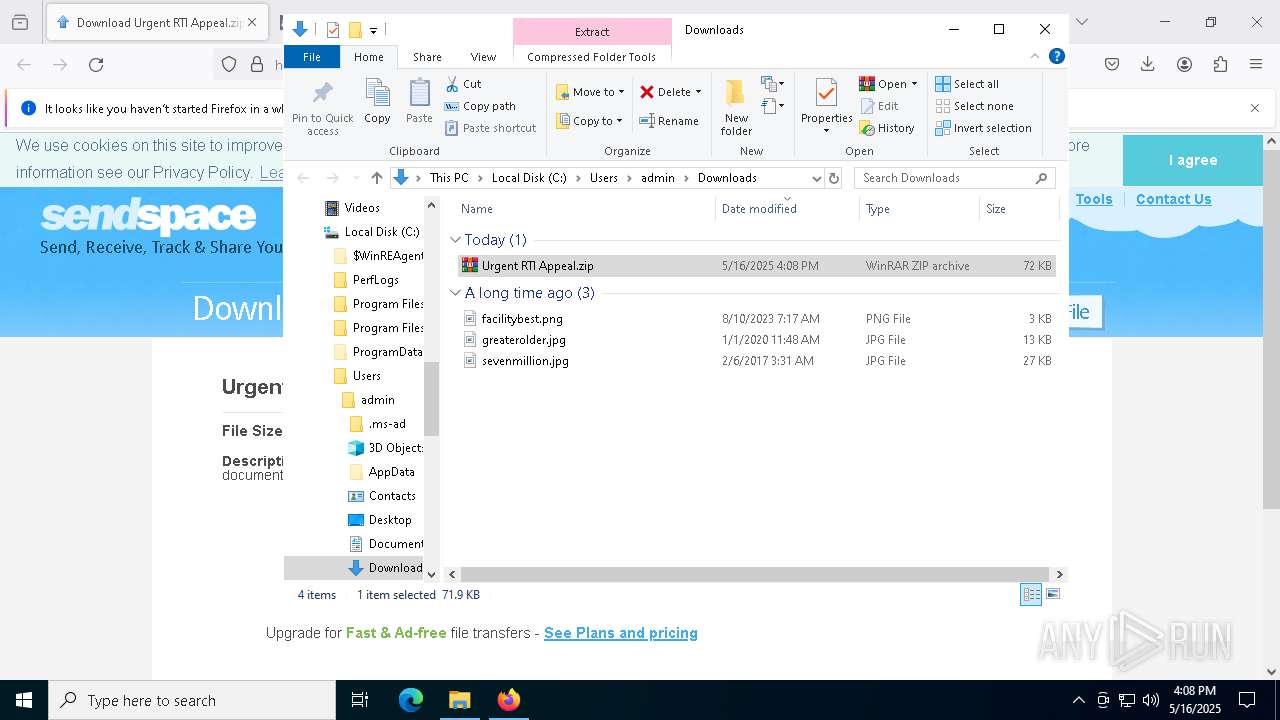The width and height of the screenshot is (1280, 720).
Task: Open Task View on taskbar
Action: click(x=360, y=700)
